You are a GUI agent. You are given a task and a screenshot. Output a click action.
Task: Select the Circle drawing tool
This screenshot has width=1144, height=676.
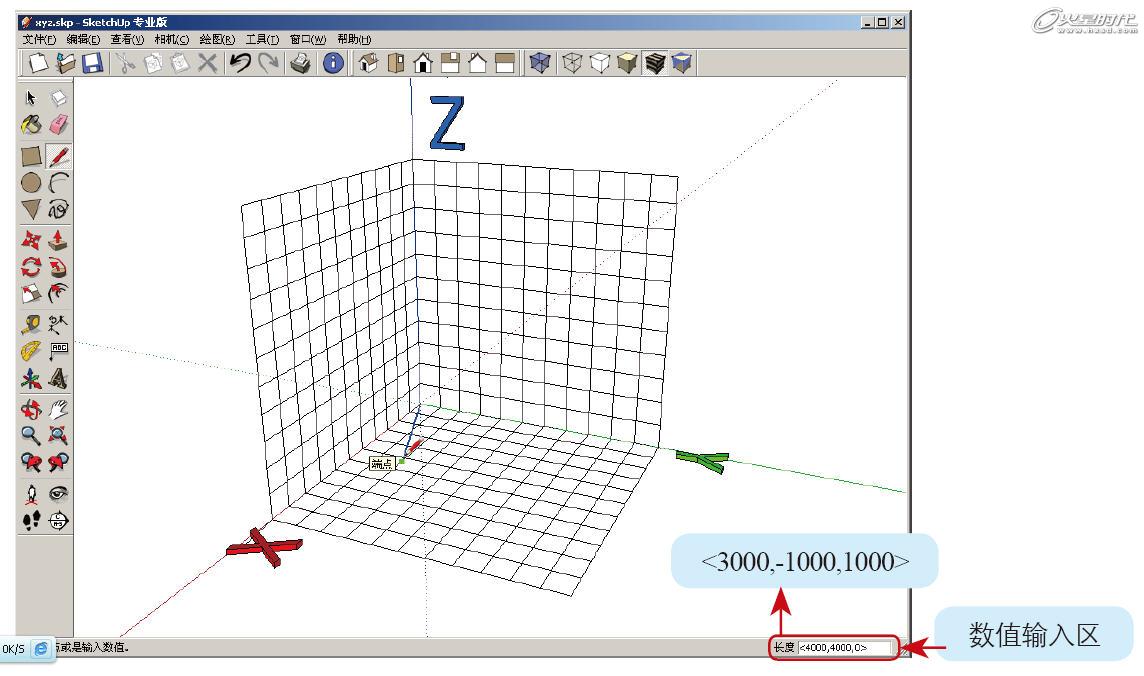31,182
